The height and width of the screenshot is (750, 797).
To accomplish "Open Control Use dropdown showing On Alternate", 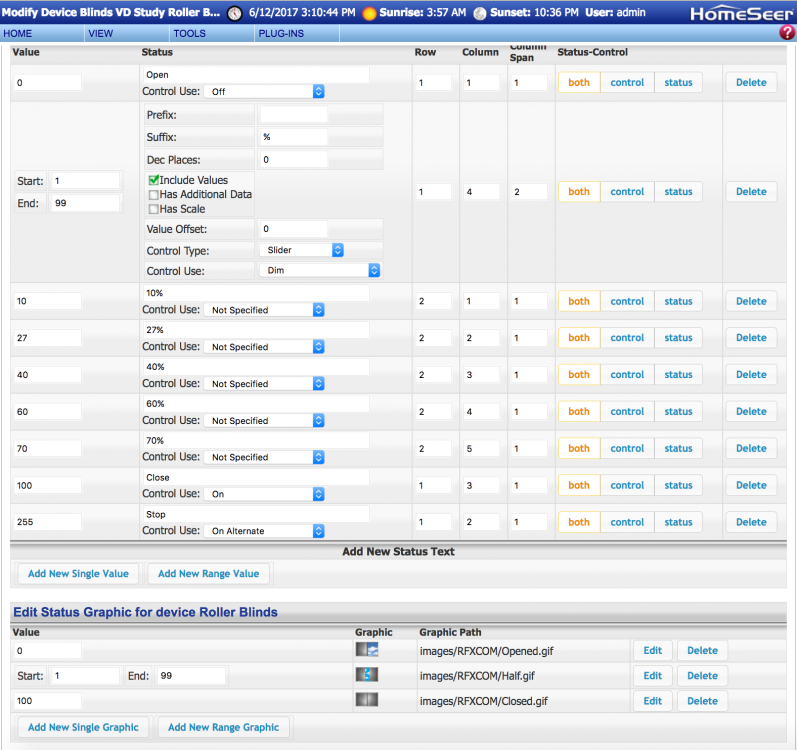I will pyautogui.click(x=265, y=531).
